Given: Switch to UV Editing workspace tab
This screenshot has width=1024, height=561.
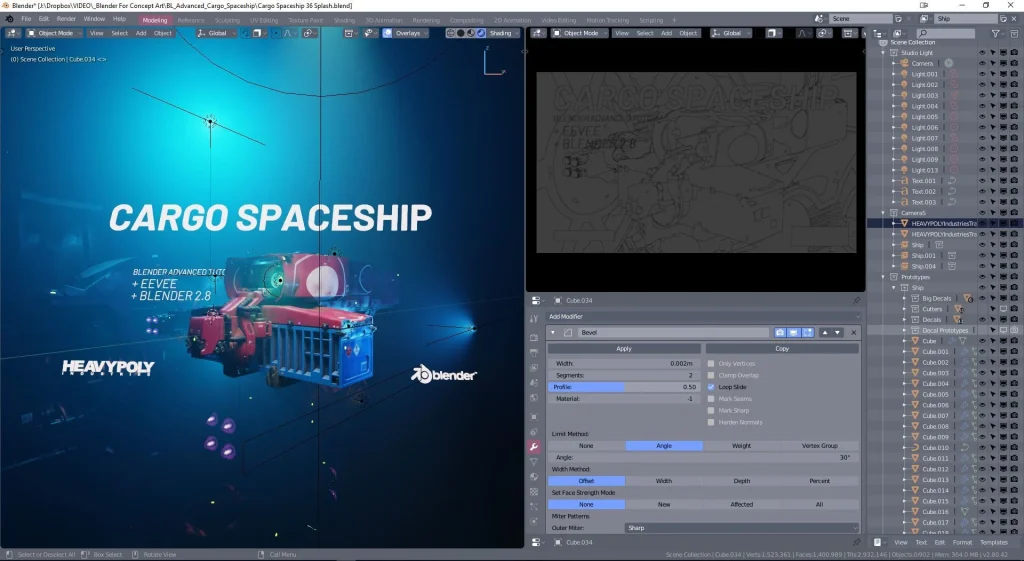Looking at the screenshot, I should click(264, 20).
